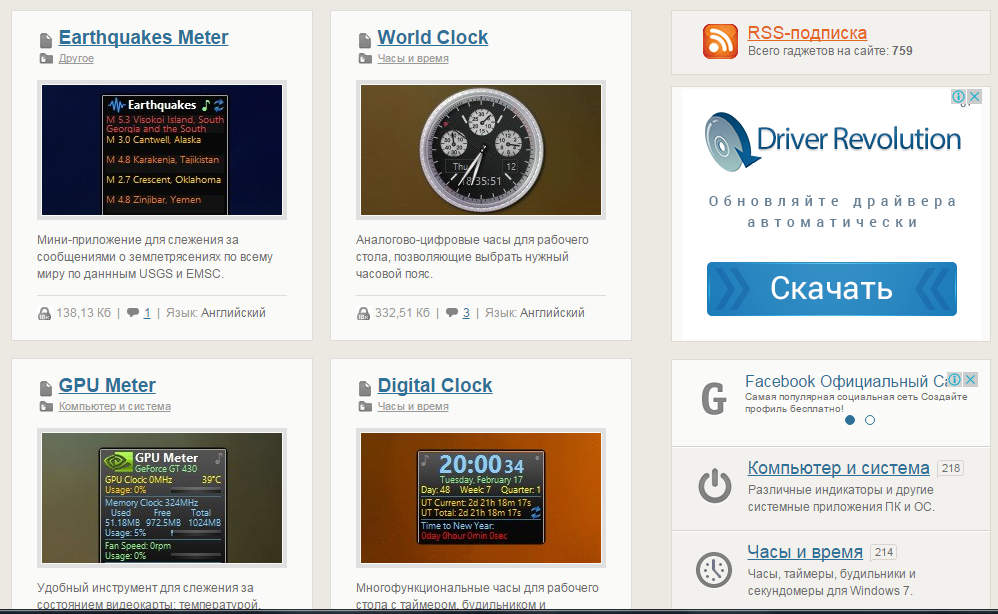Select the second carousel dot in Facebook ad
The height and width of the screenshot is (614, 998).
pyautogui.click(x=870, y=420)
